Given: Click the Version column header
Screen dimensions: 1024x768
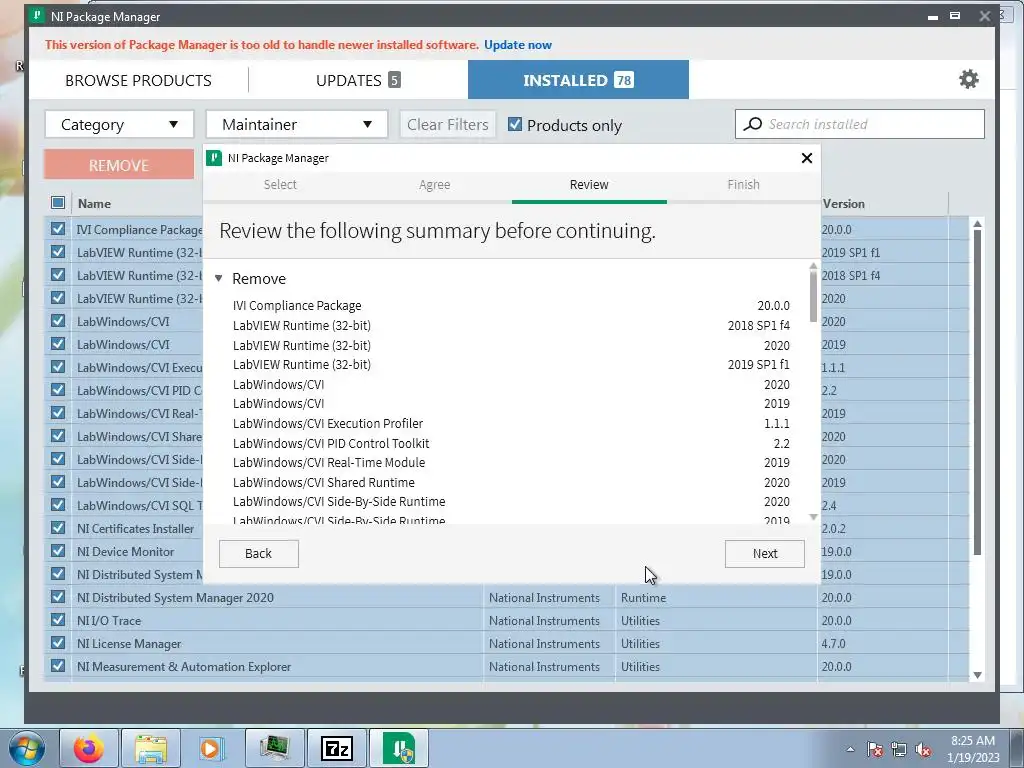Looking at the screenshot, I should [x=844, y=203].
